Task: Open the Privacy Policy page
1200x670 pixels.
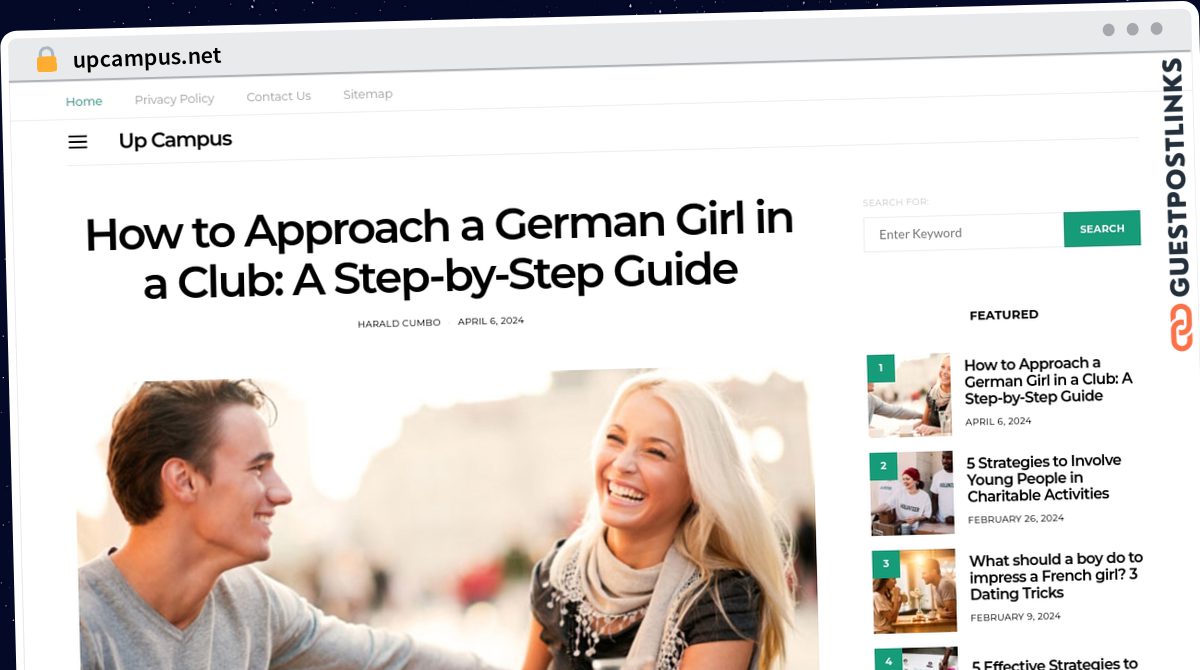Action: (x=174, y=99)
